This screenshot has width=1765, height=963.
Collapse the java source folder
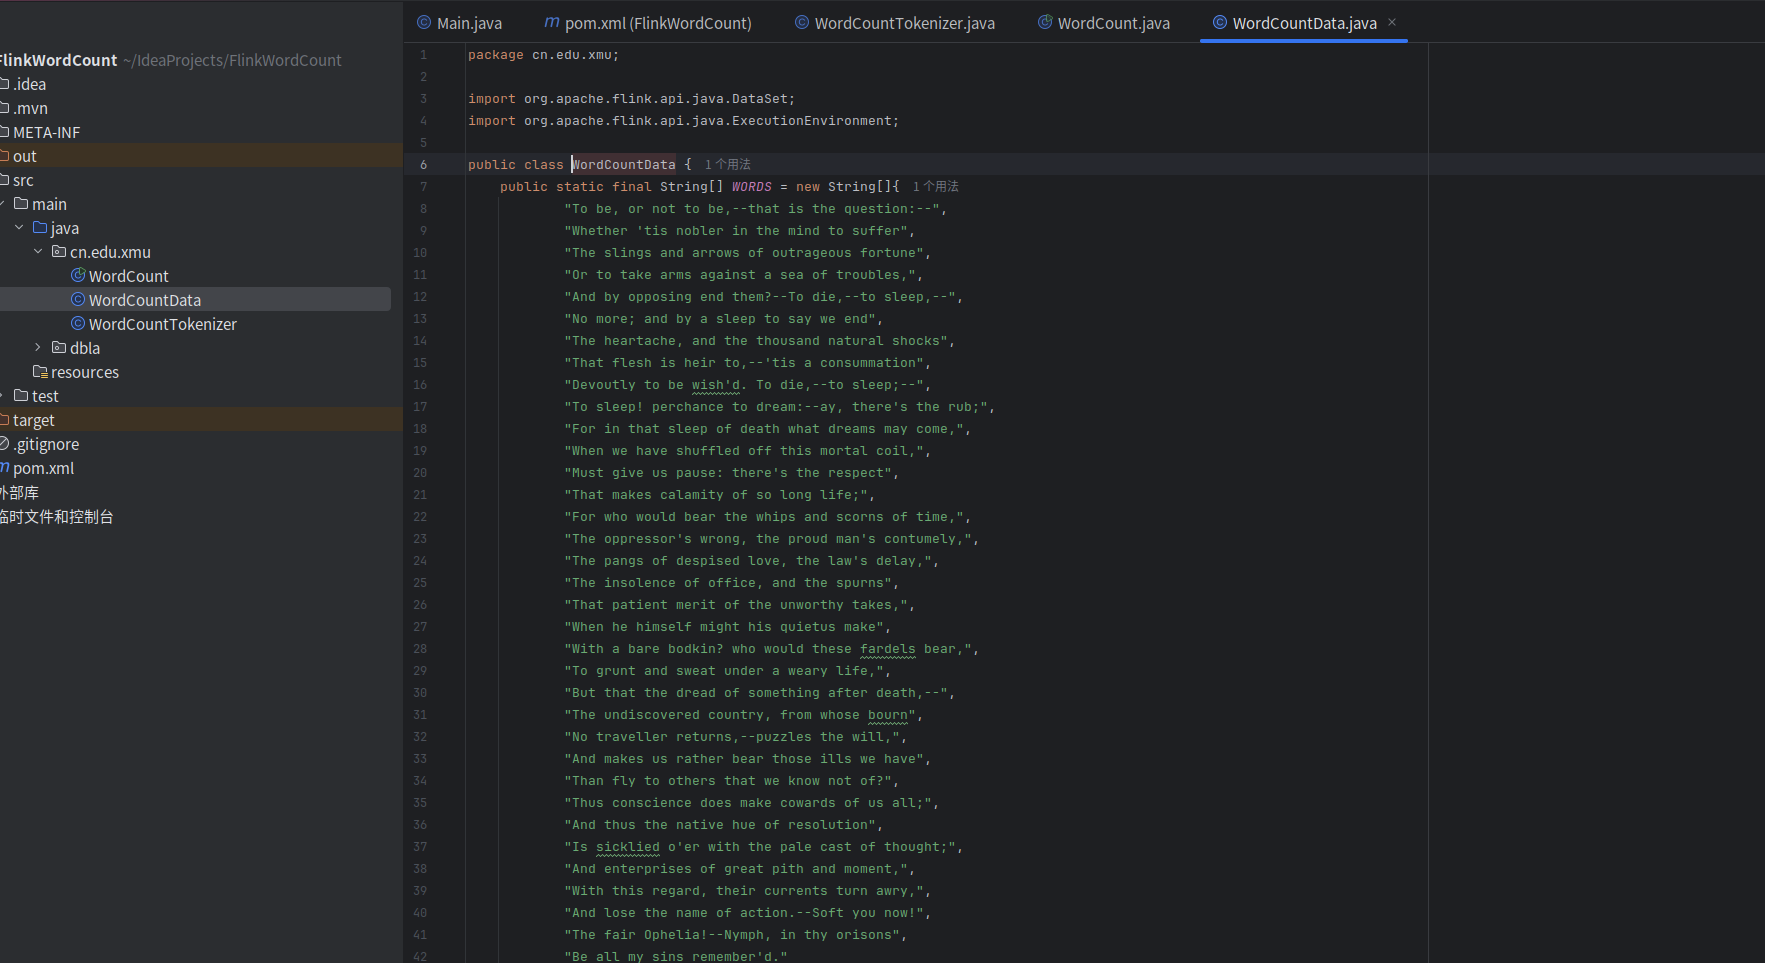[19, 228]
